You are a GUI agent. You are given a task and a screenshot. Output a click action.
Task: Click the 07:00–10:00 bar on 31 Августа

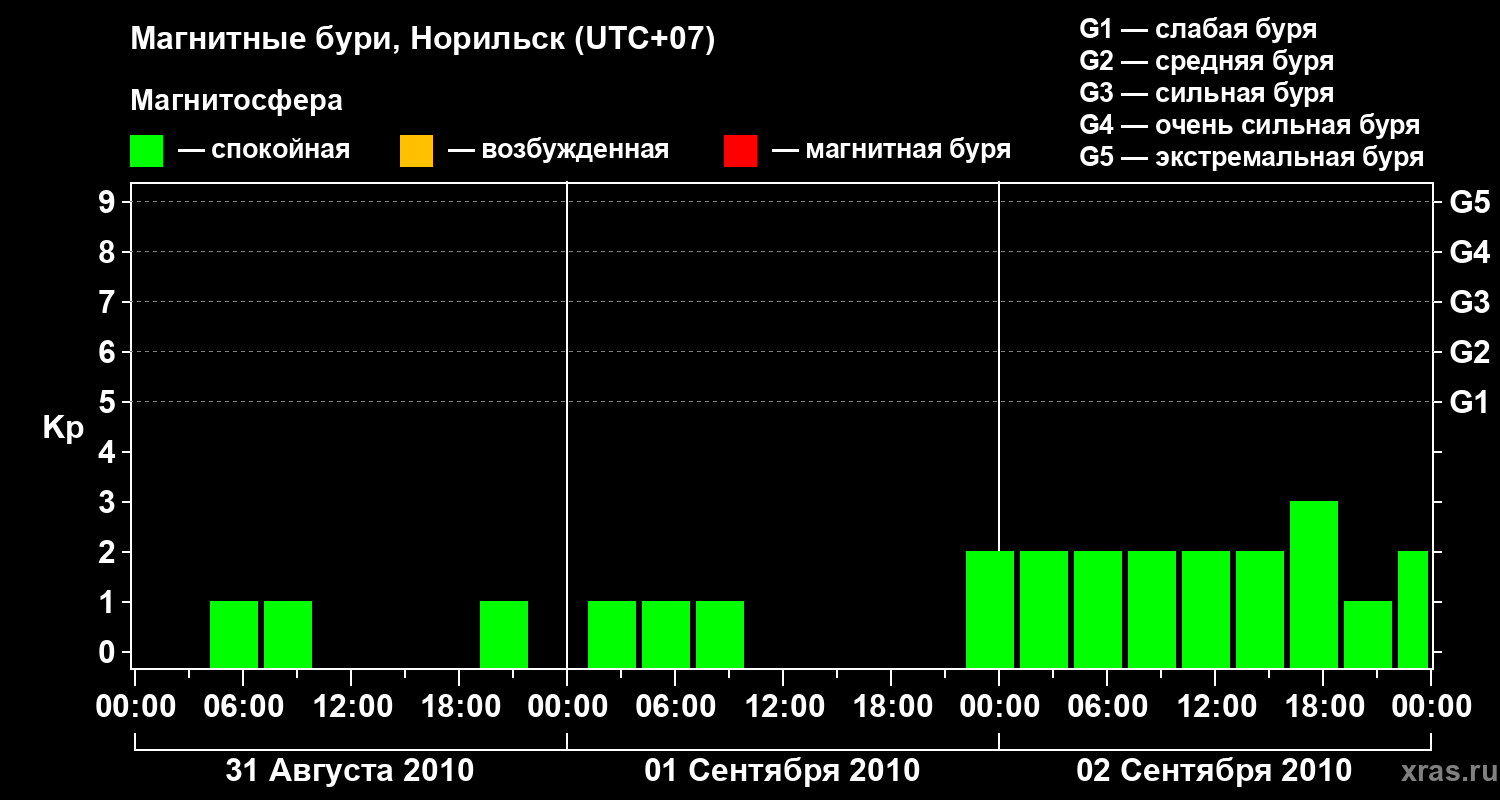288,634
